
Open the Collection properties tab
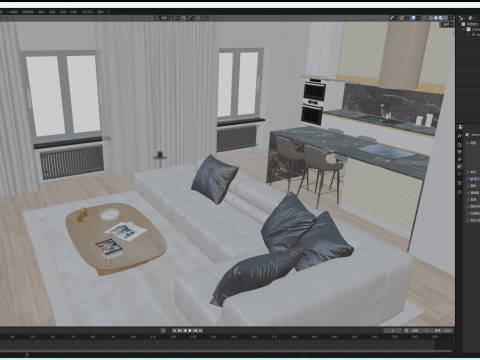(x=459, y=183)
